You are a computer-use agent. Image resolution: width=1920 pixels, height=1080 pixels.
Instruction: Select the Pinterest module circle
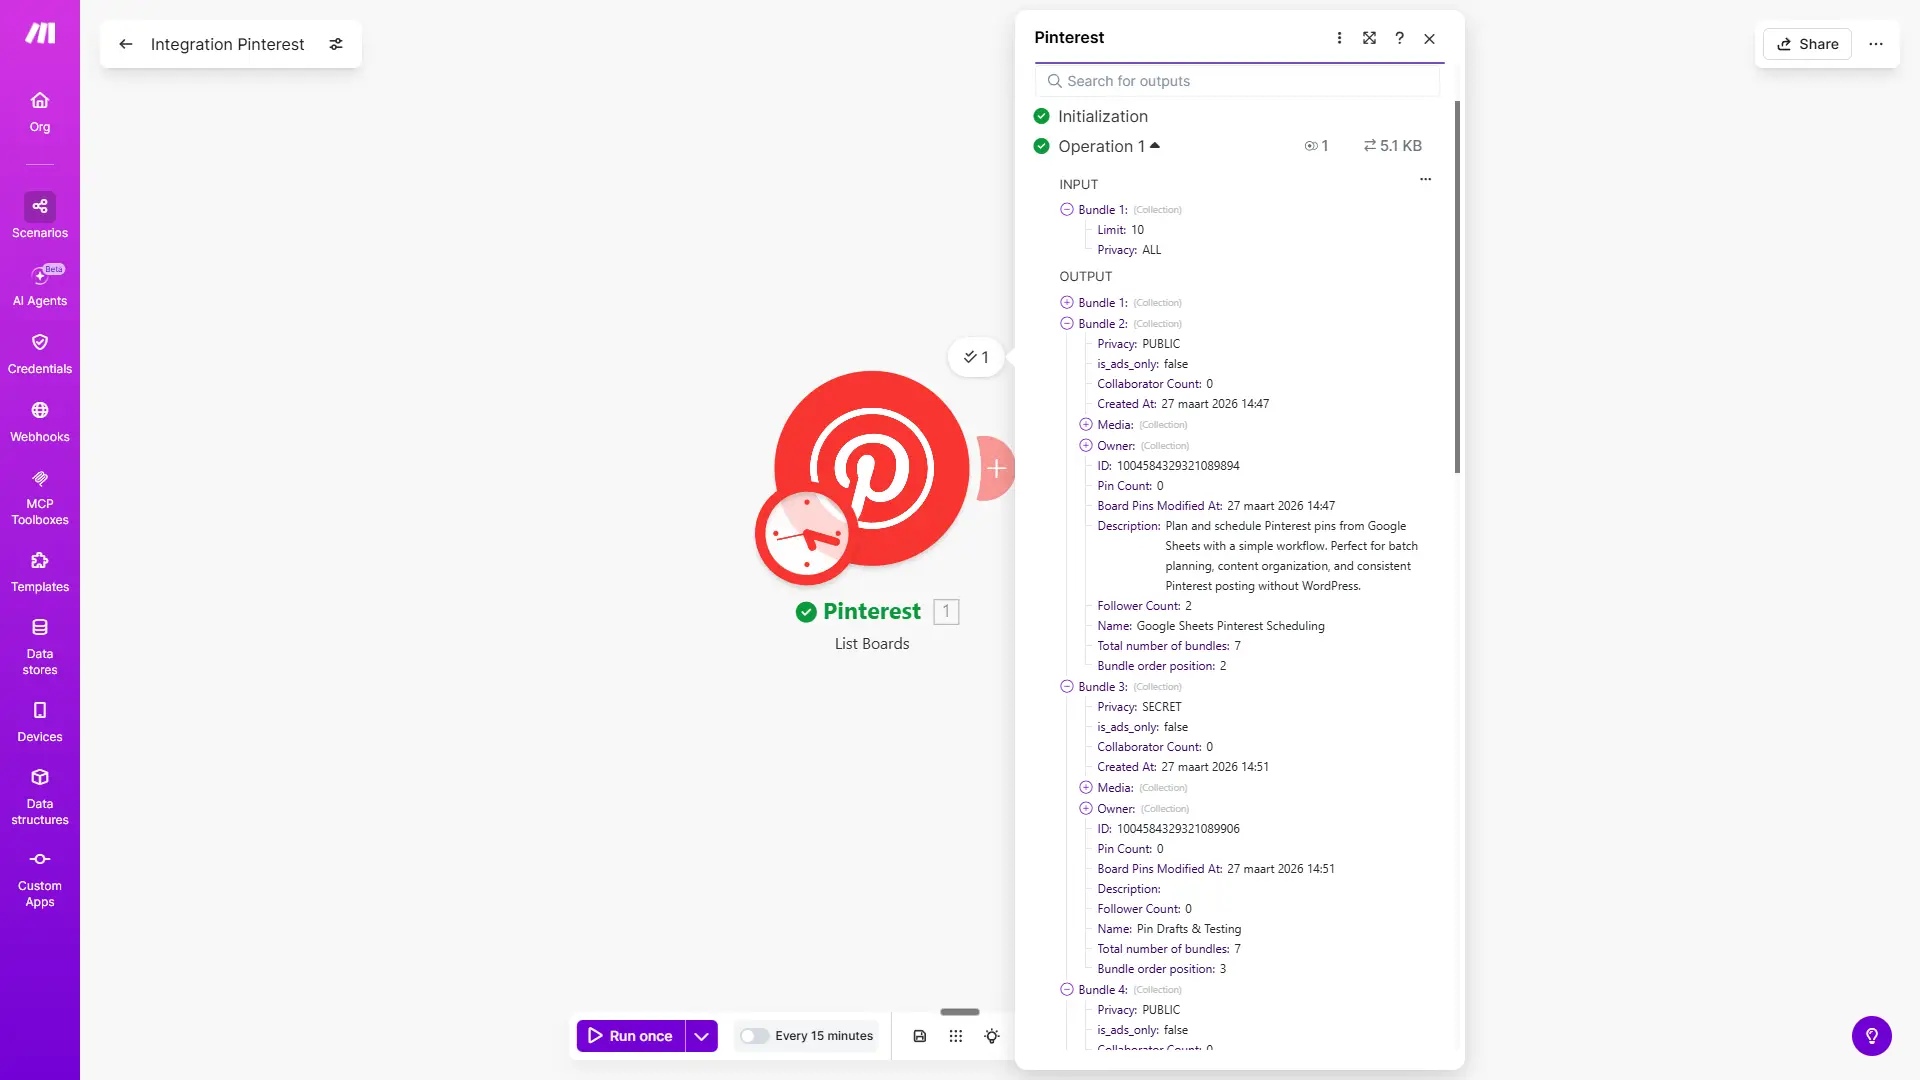[872, 468]
